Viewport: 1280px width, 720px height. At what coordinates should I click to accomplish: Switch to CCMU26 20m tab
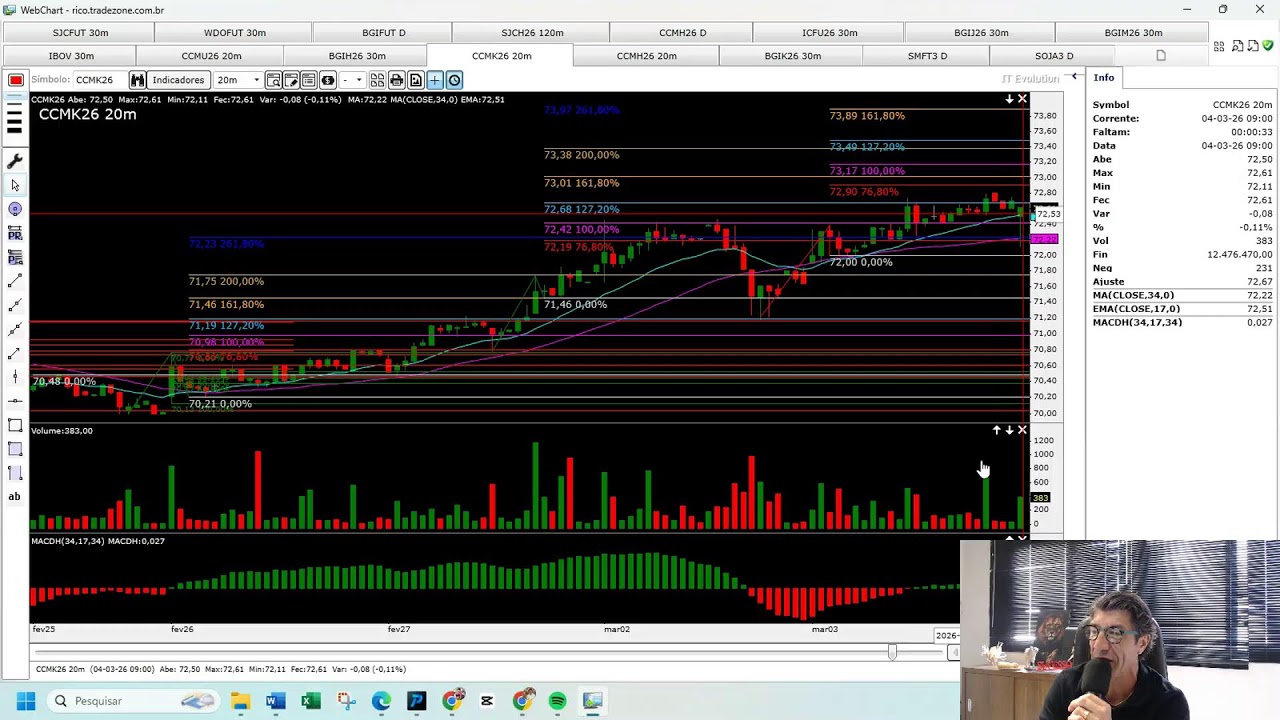coord(211,56)
